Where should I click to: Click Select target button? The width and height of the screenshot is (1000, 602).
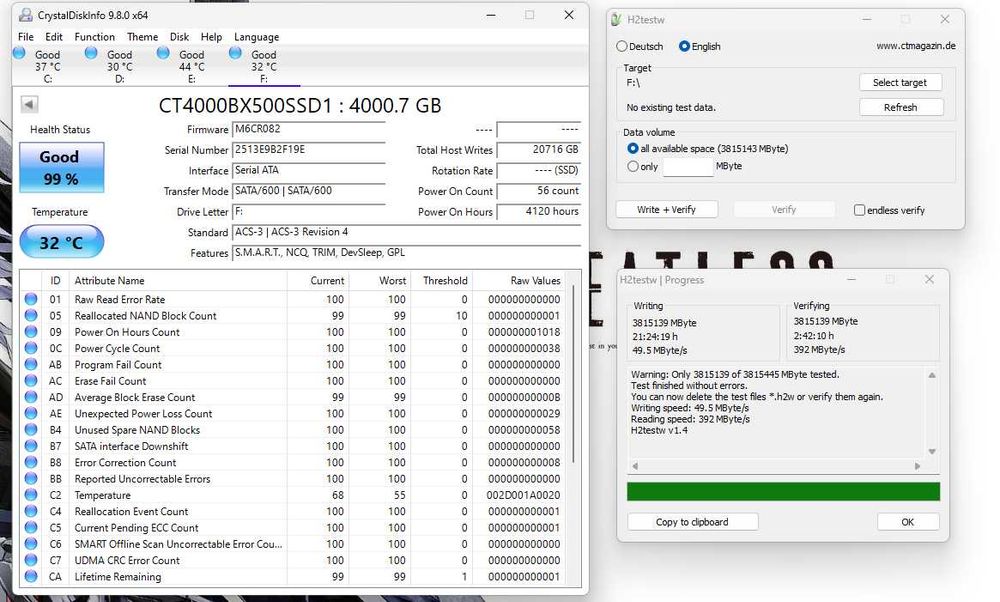pyautogui.click(x=900, y=82)
